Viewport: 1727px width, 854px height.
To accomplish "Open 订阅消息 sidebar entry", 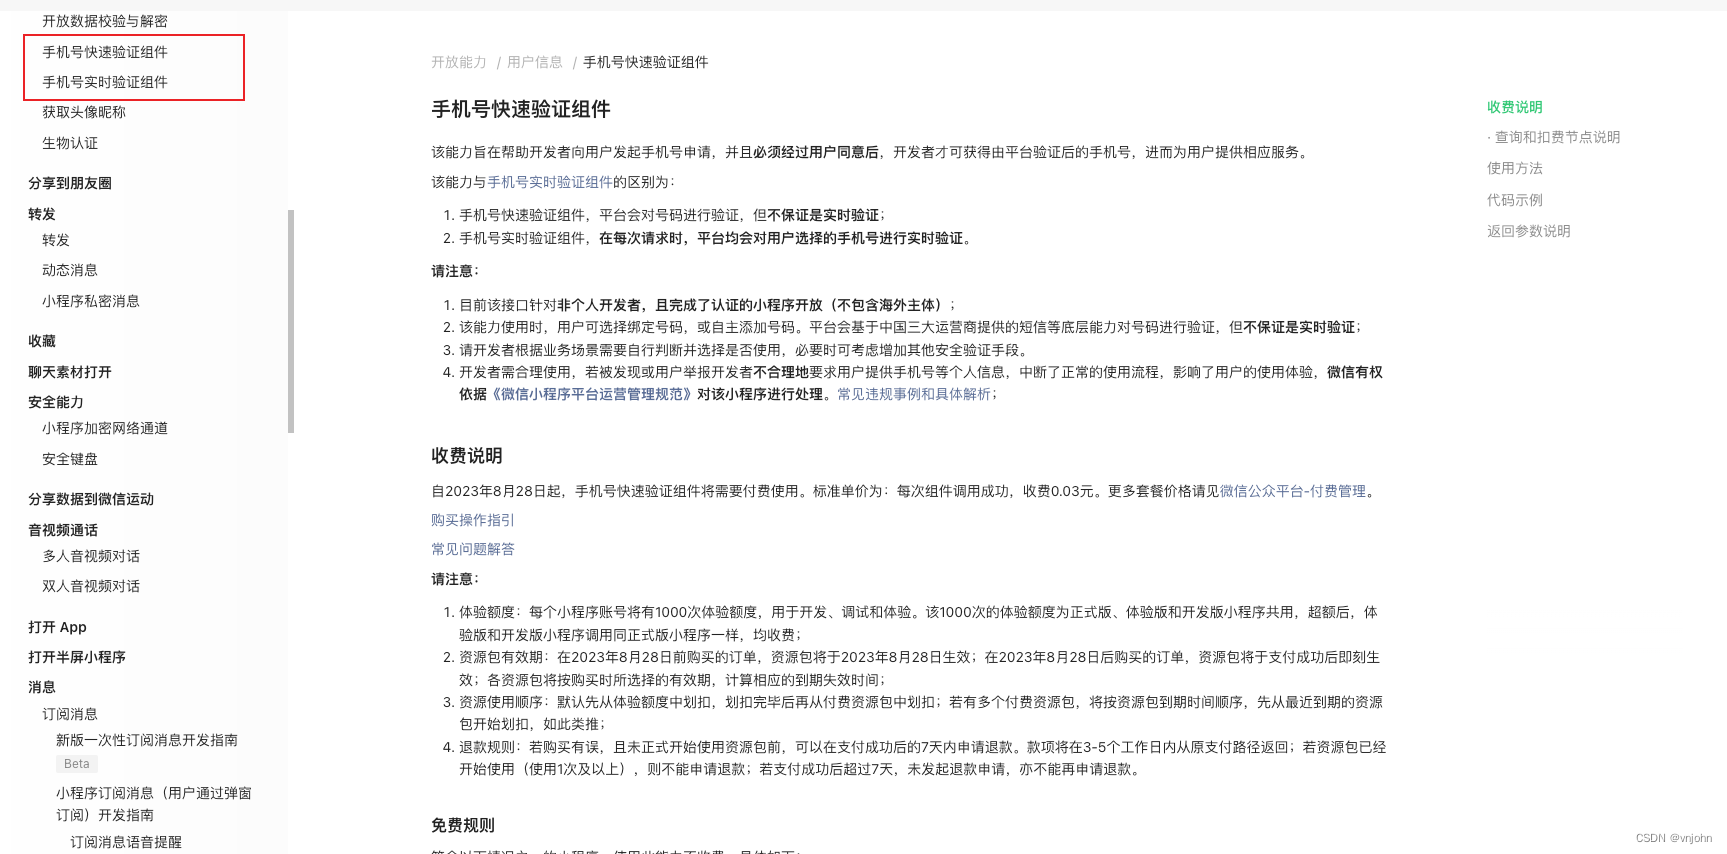I will (x=70, y=714).
